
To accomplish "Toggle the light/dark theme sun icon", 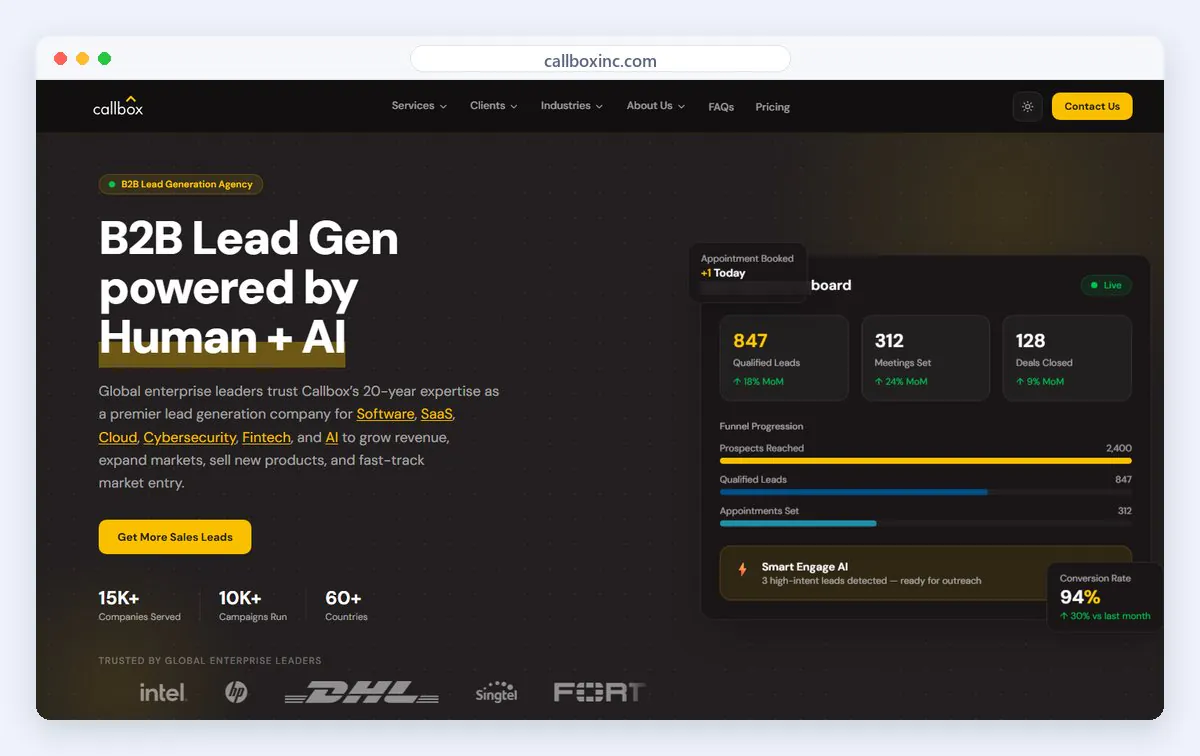I will tap(1027, 106).
